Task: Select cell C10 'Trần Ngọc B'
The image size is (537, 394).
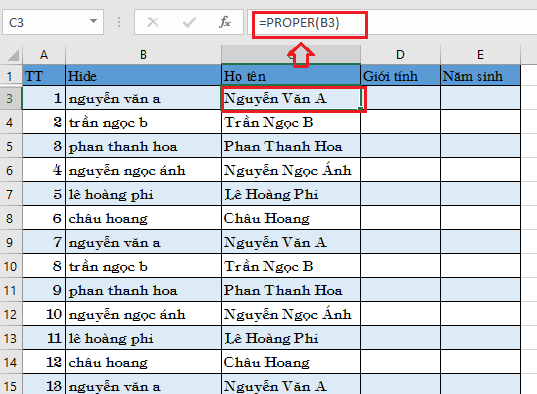Action: 291,266
